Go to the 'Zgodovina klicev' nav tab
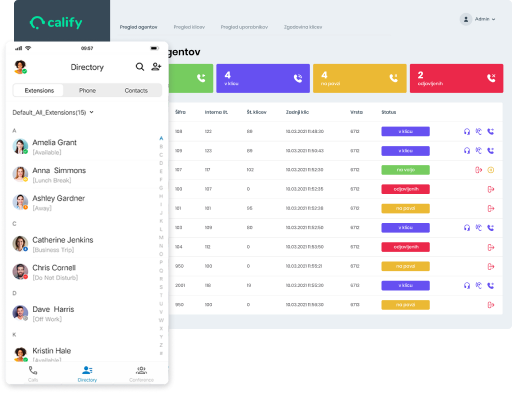This screenshot has width=512, height=393. (x=303, y=27)
